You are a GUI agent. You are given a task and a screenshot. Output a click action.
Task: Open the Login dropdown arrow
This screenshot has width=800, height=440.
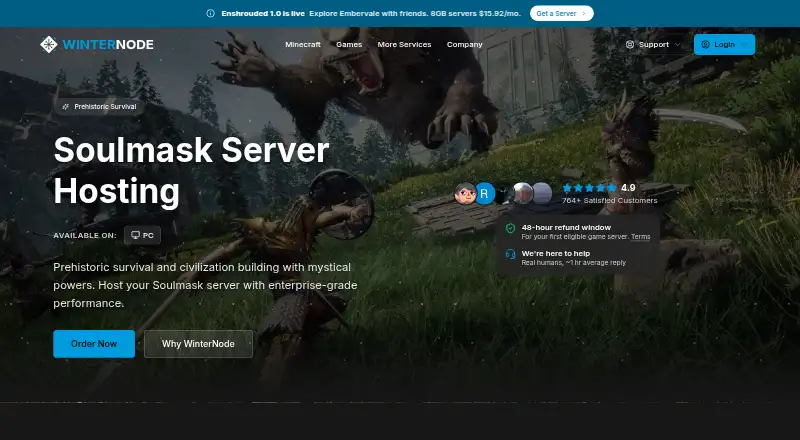click(744, 44)
